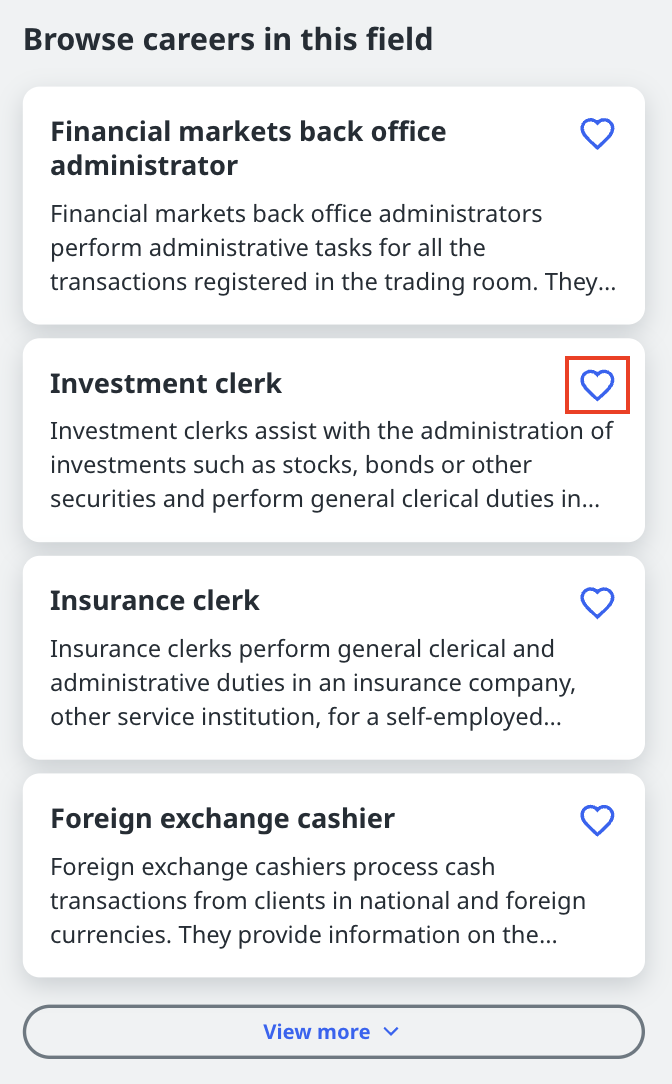
Task: Open the Foreign exchange cashier title link
Action: (x=222, y=819)
